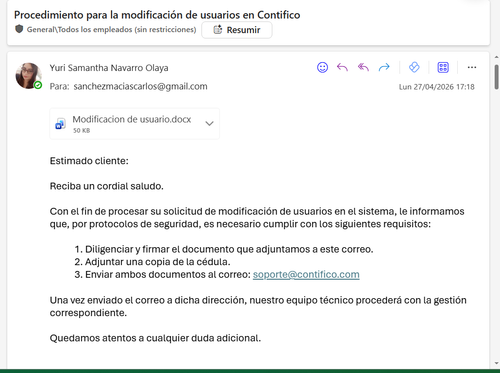The width and height of the screenshot is (500, 373).
Task: Click the Word document file icon
Action: coord(60,124)
